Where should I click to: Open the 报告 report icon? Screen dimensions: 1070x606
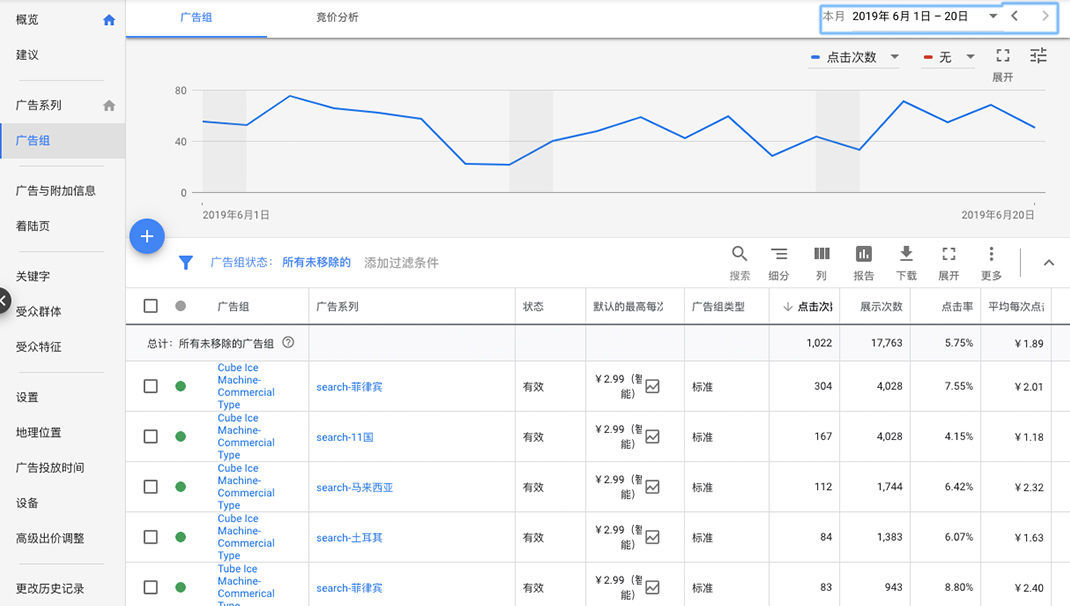(863, 254)
